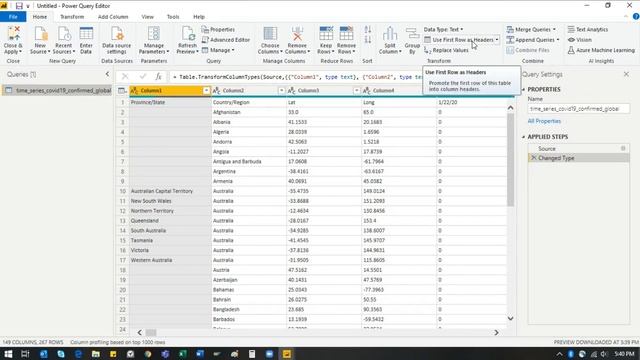640x360 pixels.
Task: Click scroll down arrow of grid
Action: click(x=510, y=318)
